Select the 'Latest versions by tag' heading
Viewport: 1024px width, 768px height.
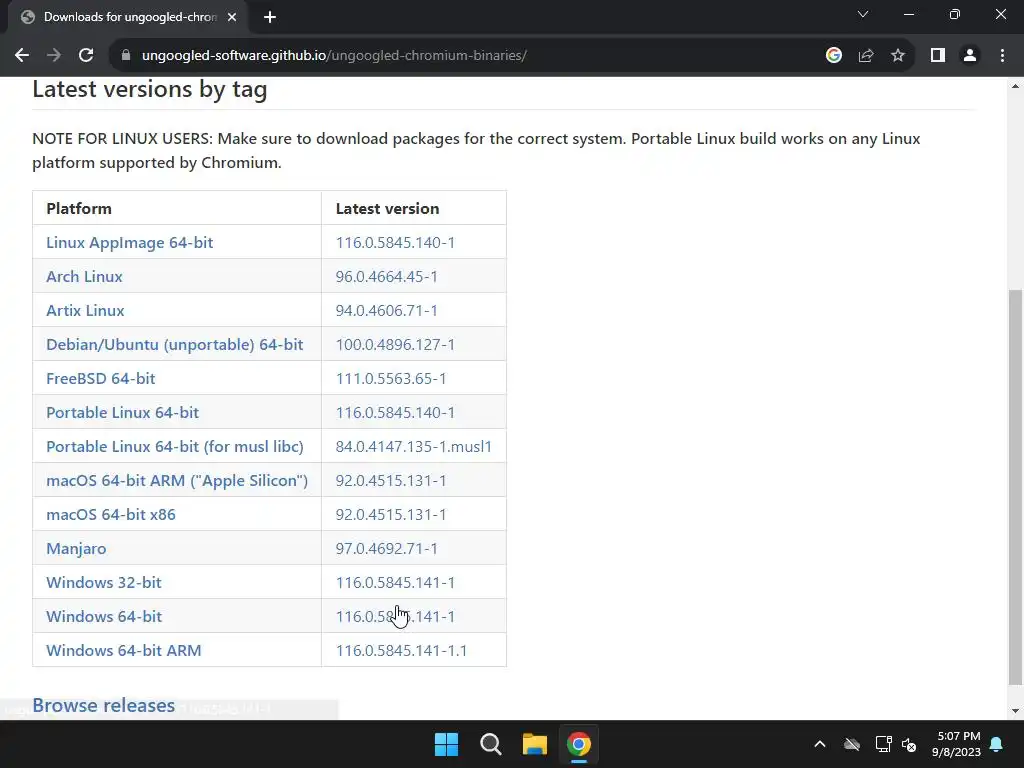150,89
